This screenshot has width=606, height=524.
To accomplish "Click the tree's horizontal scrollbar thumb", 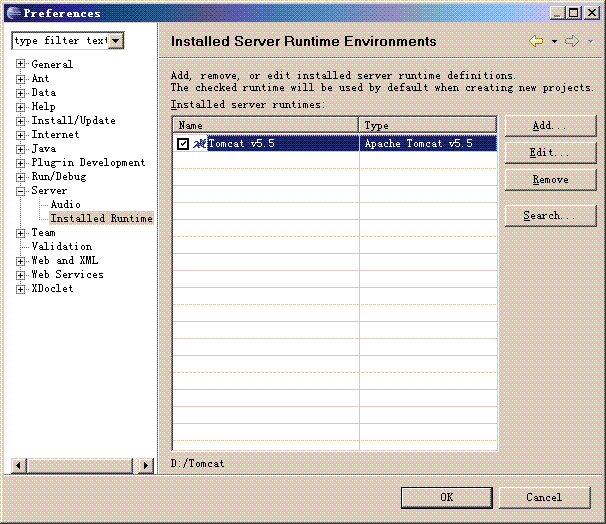I will point(80,465).
